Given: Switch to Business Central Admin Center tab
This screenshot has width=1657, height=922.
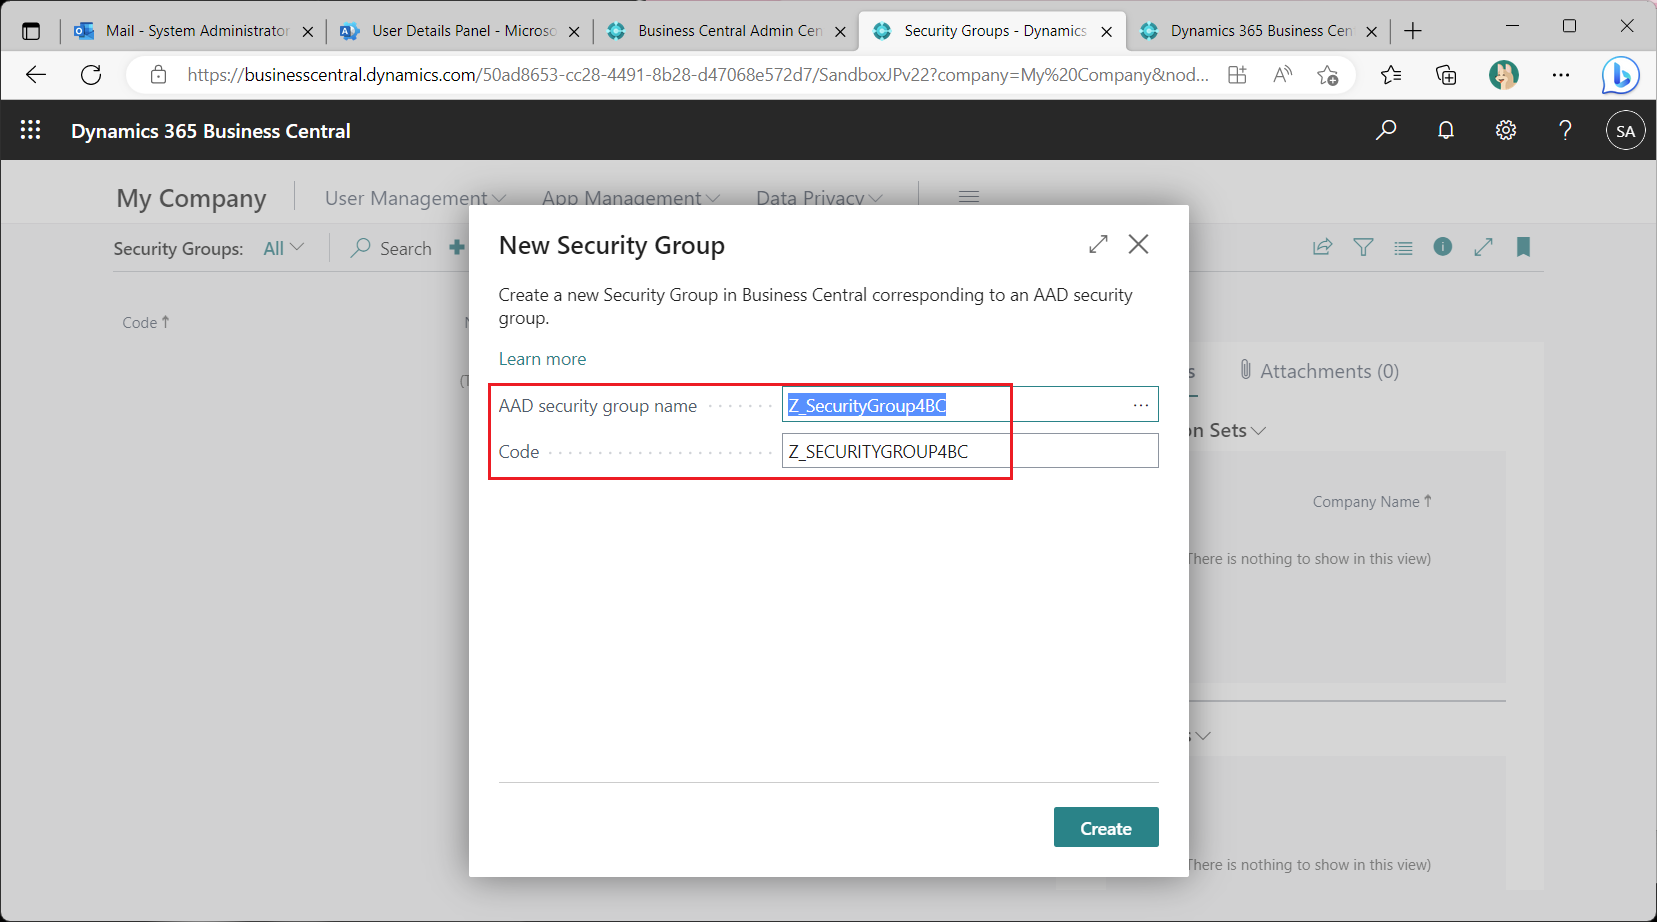Looking at the screenshot, I should [x=726, y=31].
